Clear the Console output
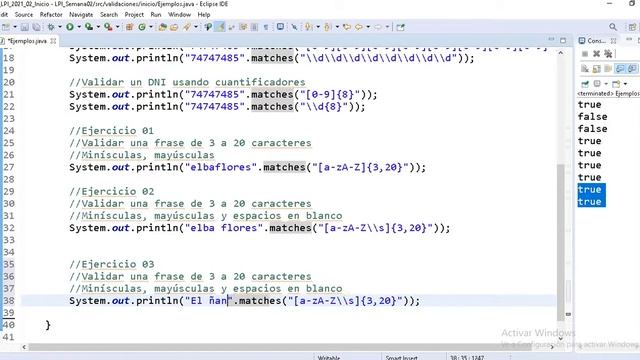 [x=585, y=69]
